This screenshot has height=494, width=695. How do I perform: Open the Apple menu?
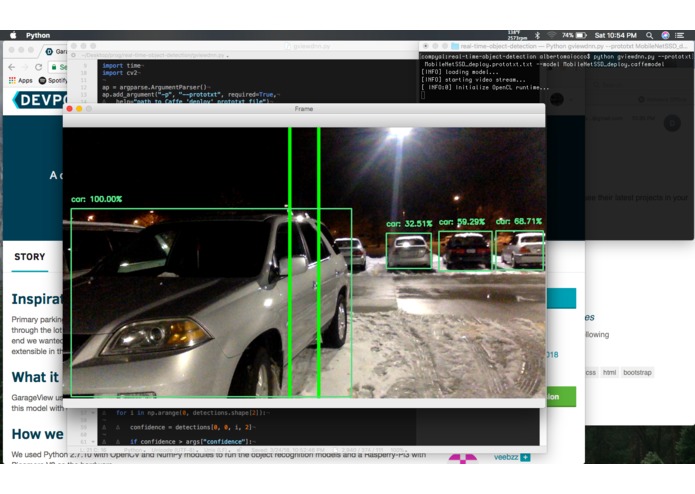13,35
